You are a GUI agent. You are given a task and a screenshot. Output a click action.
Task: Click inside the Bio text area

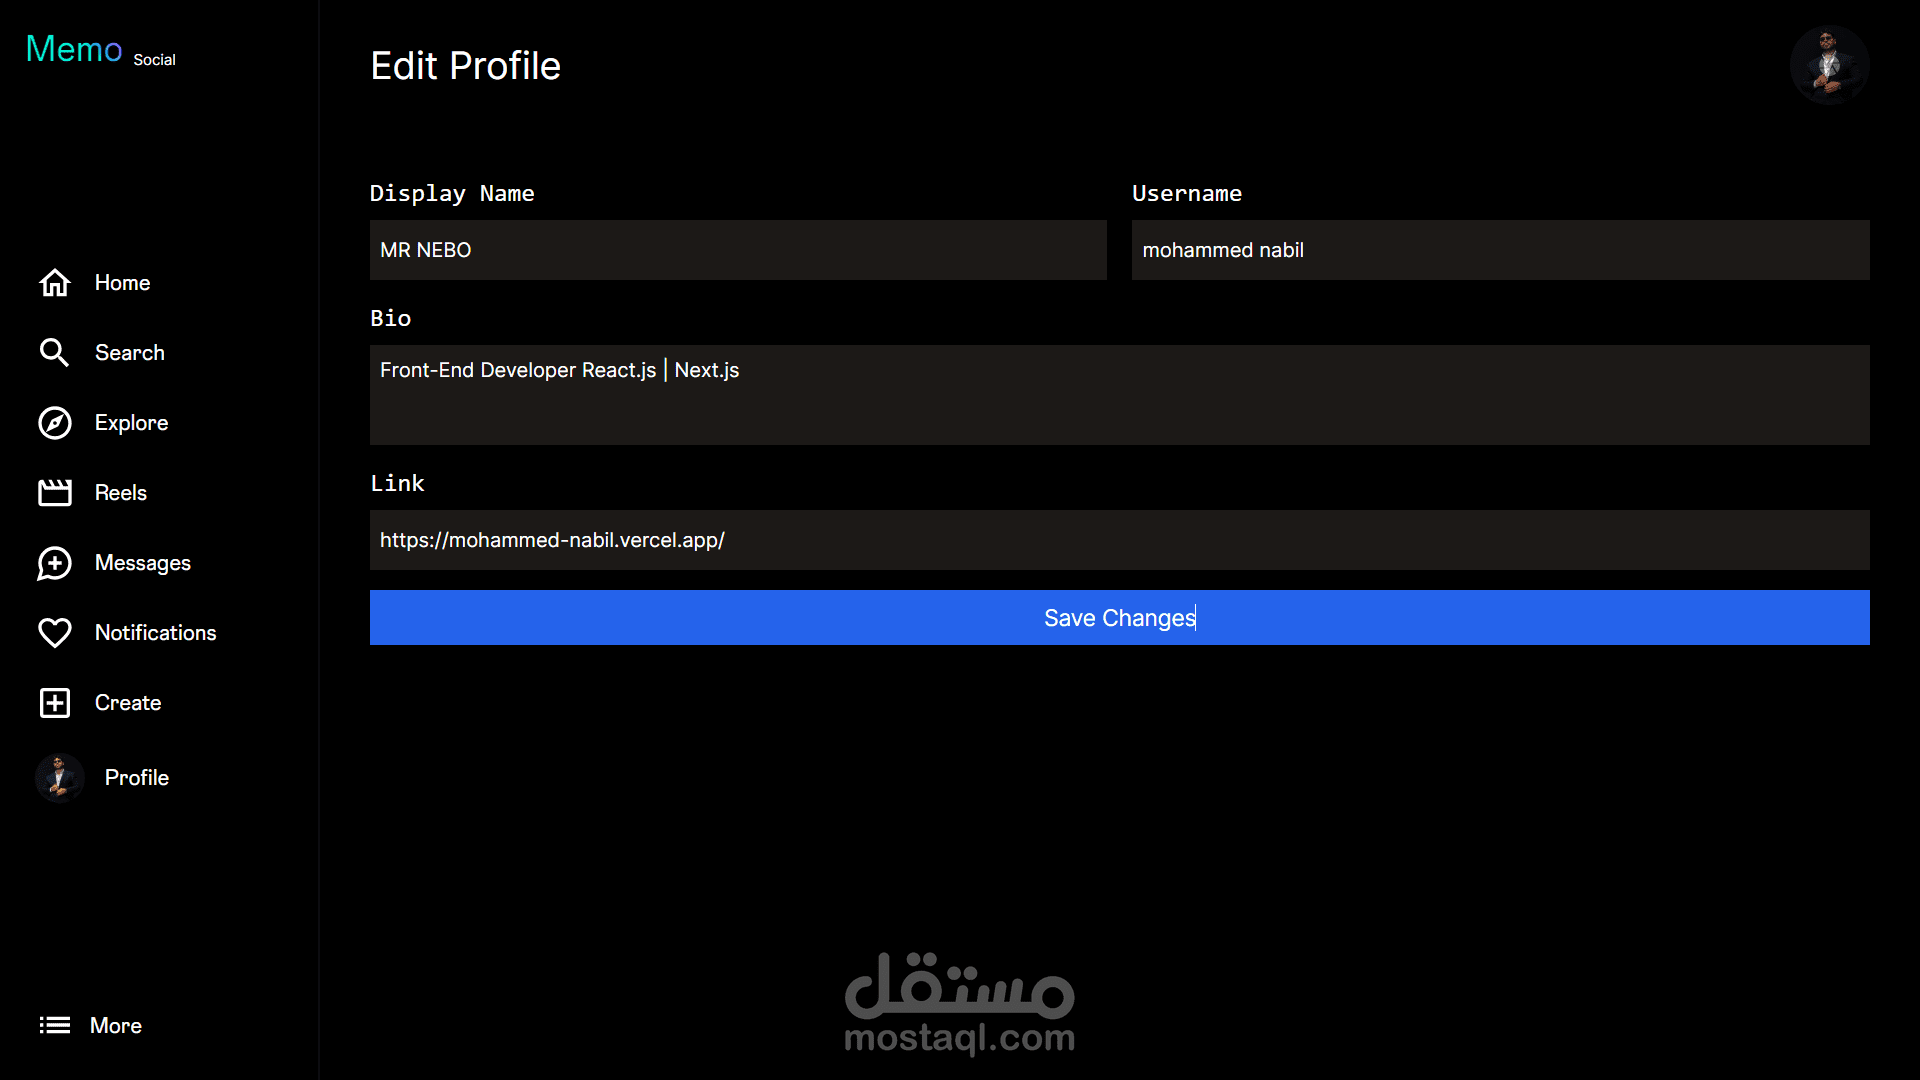[1119, 395]
